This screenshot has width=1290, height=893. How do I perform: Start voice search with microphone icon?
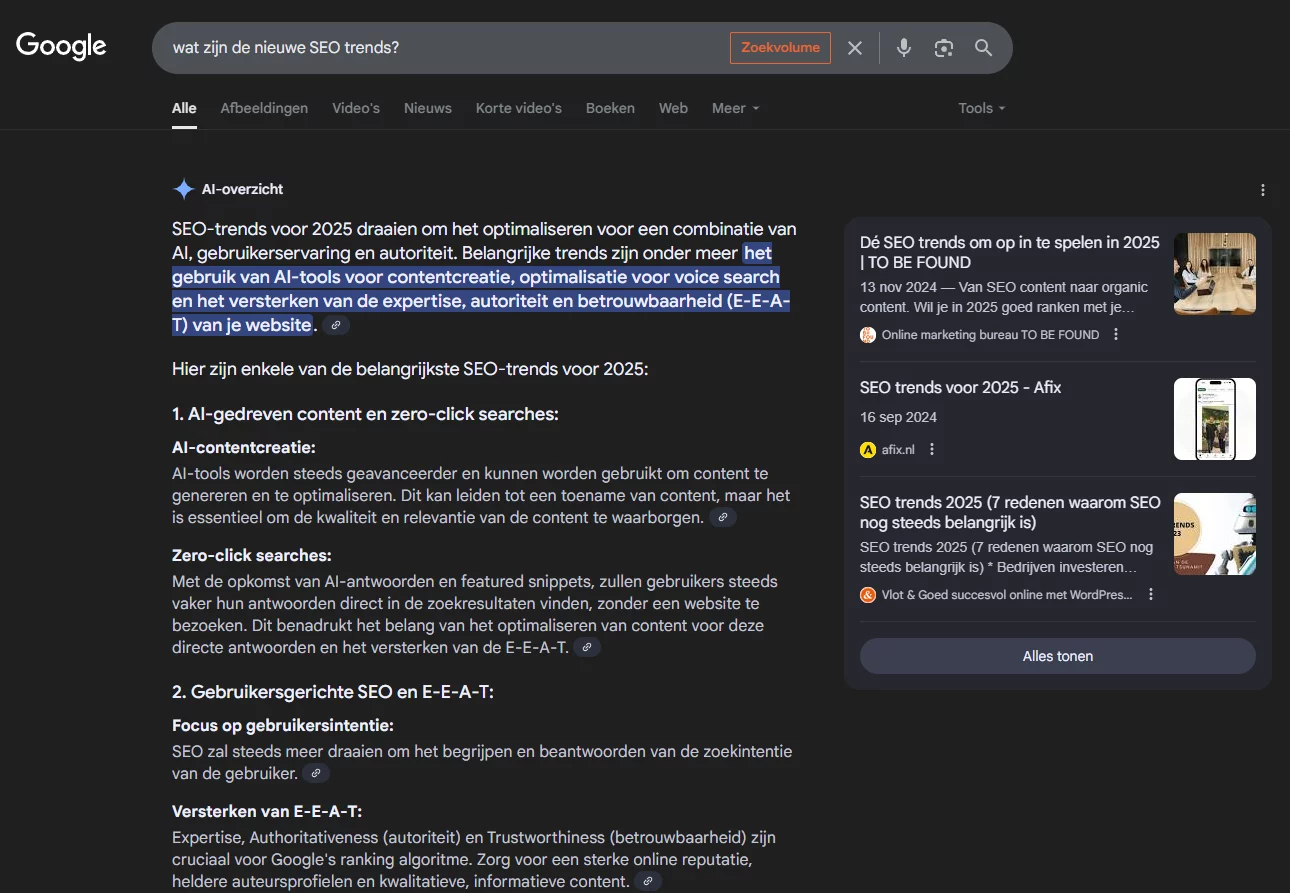tap(904, 48)
